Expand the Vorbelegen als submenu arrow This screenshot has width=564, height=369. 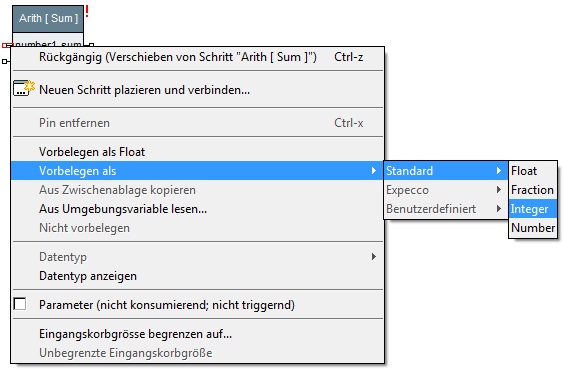point(374,170)
